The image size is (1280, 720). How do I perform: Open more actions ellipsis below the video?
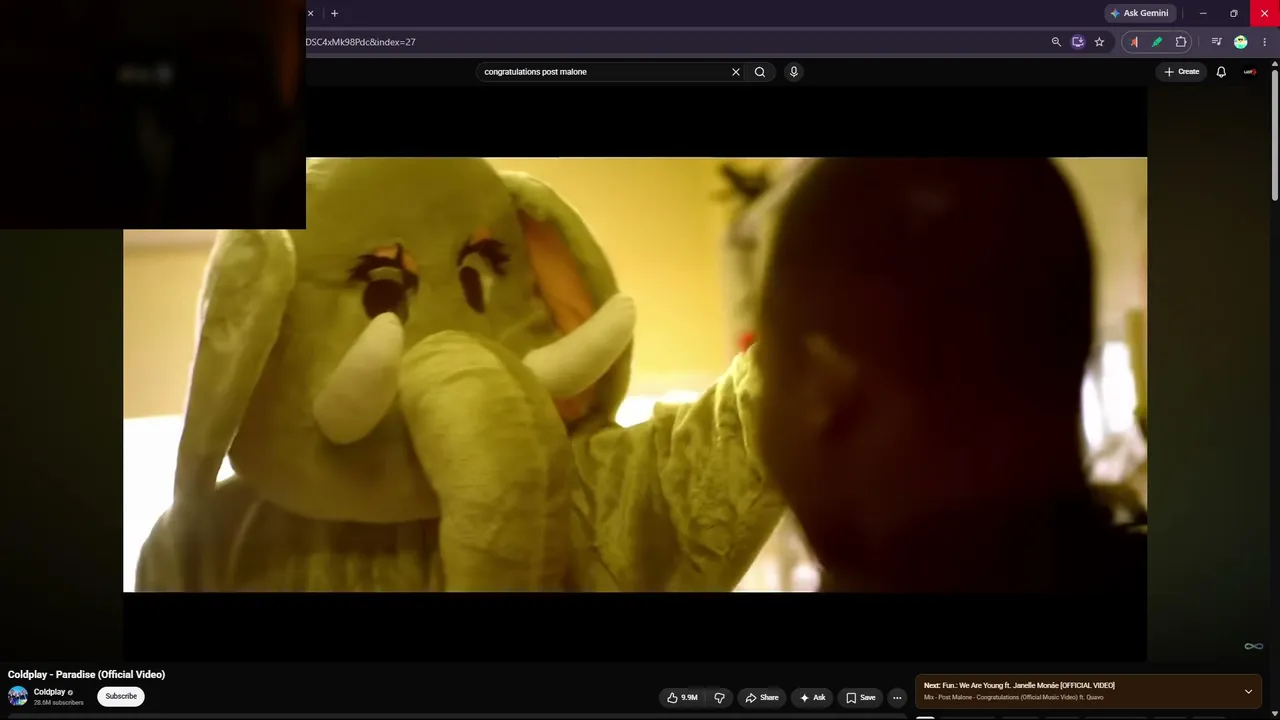coord(897,698)
